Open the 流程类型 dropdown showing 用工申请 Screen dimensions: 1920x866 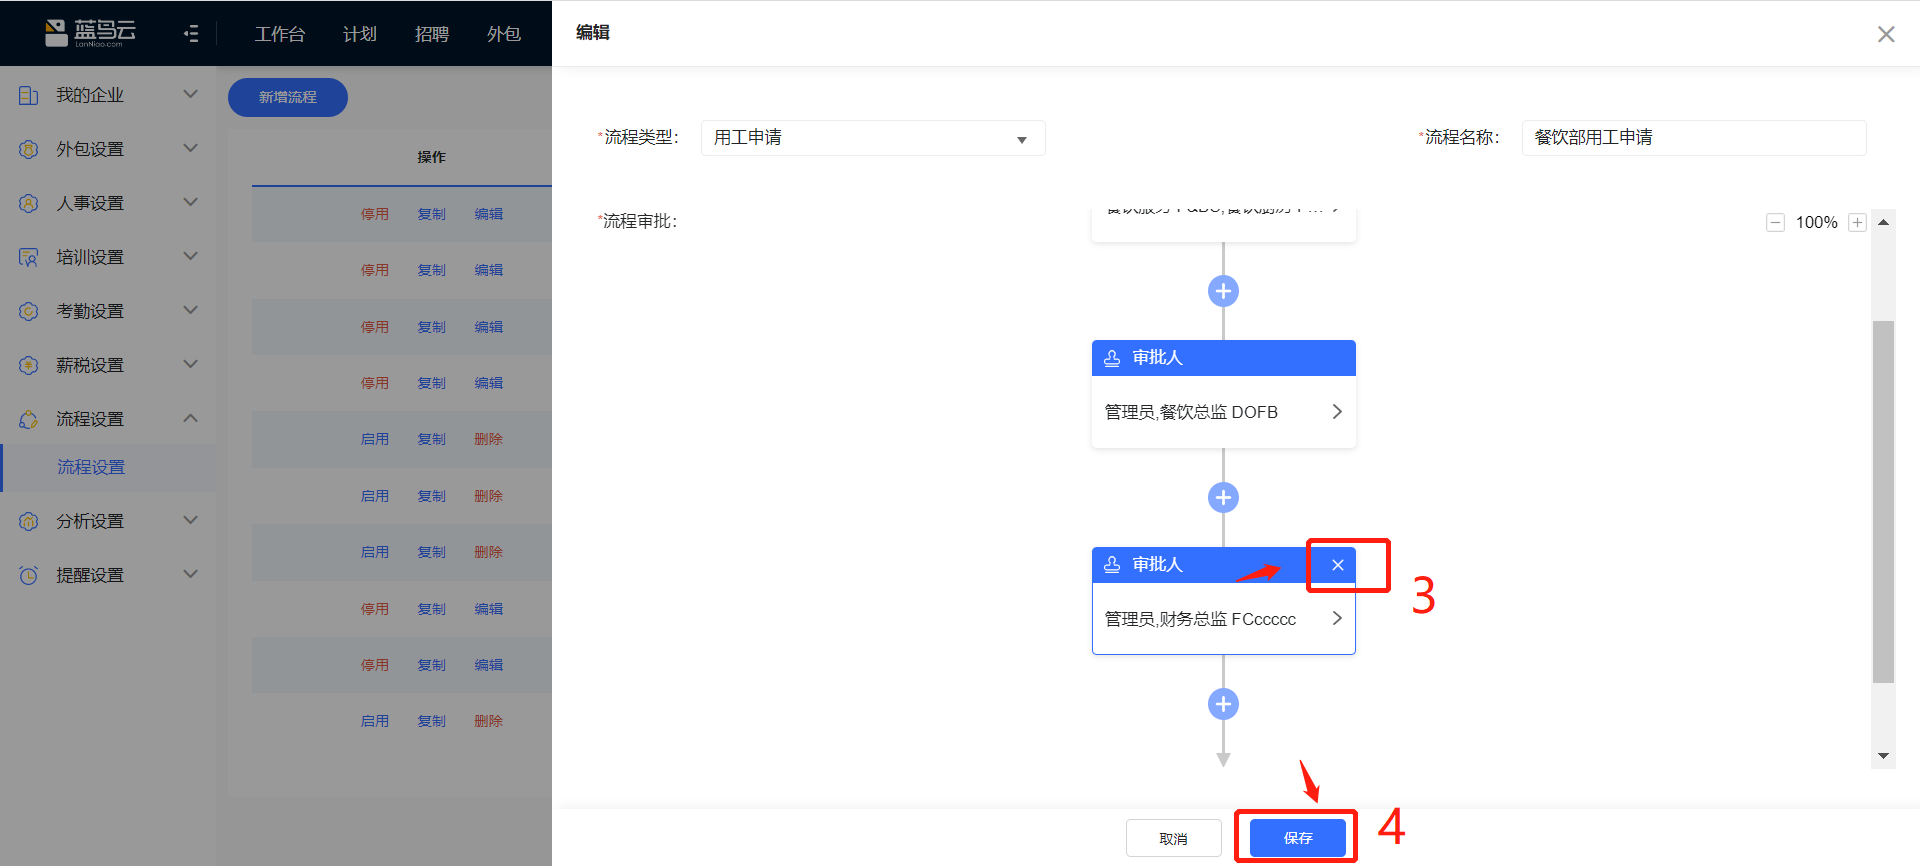click(x=873, y=138)
